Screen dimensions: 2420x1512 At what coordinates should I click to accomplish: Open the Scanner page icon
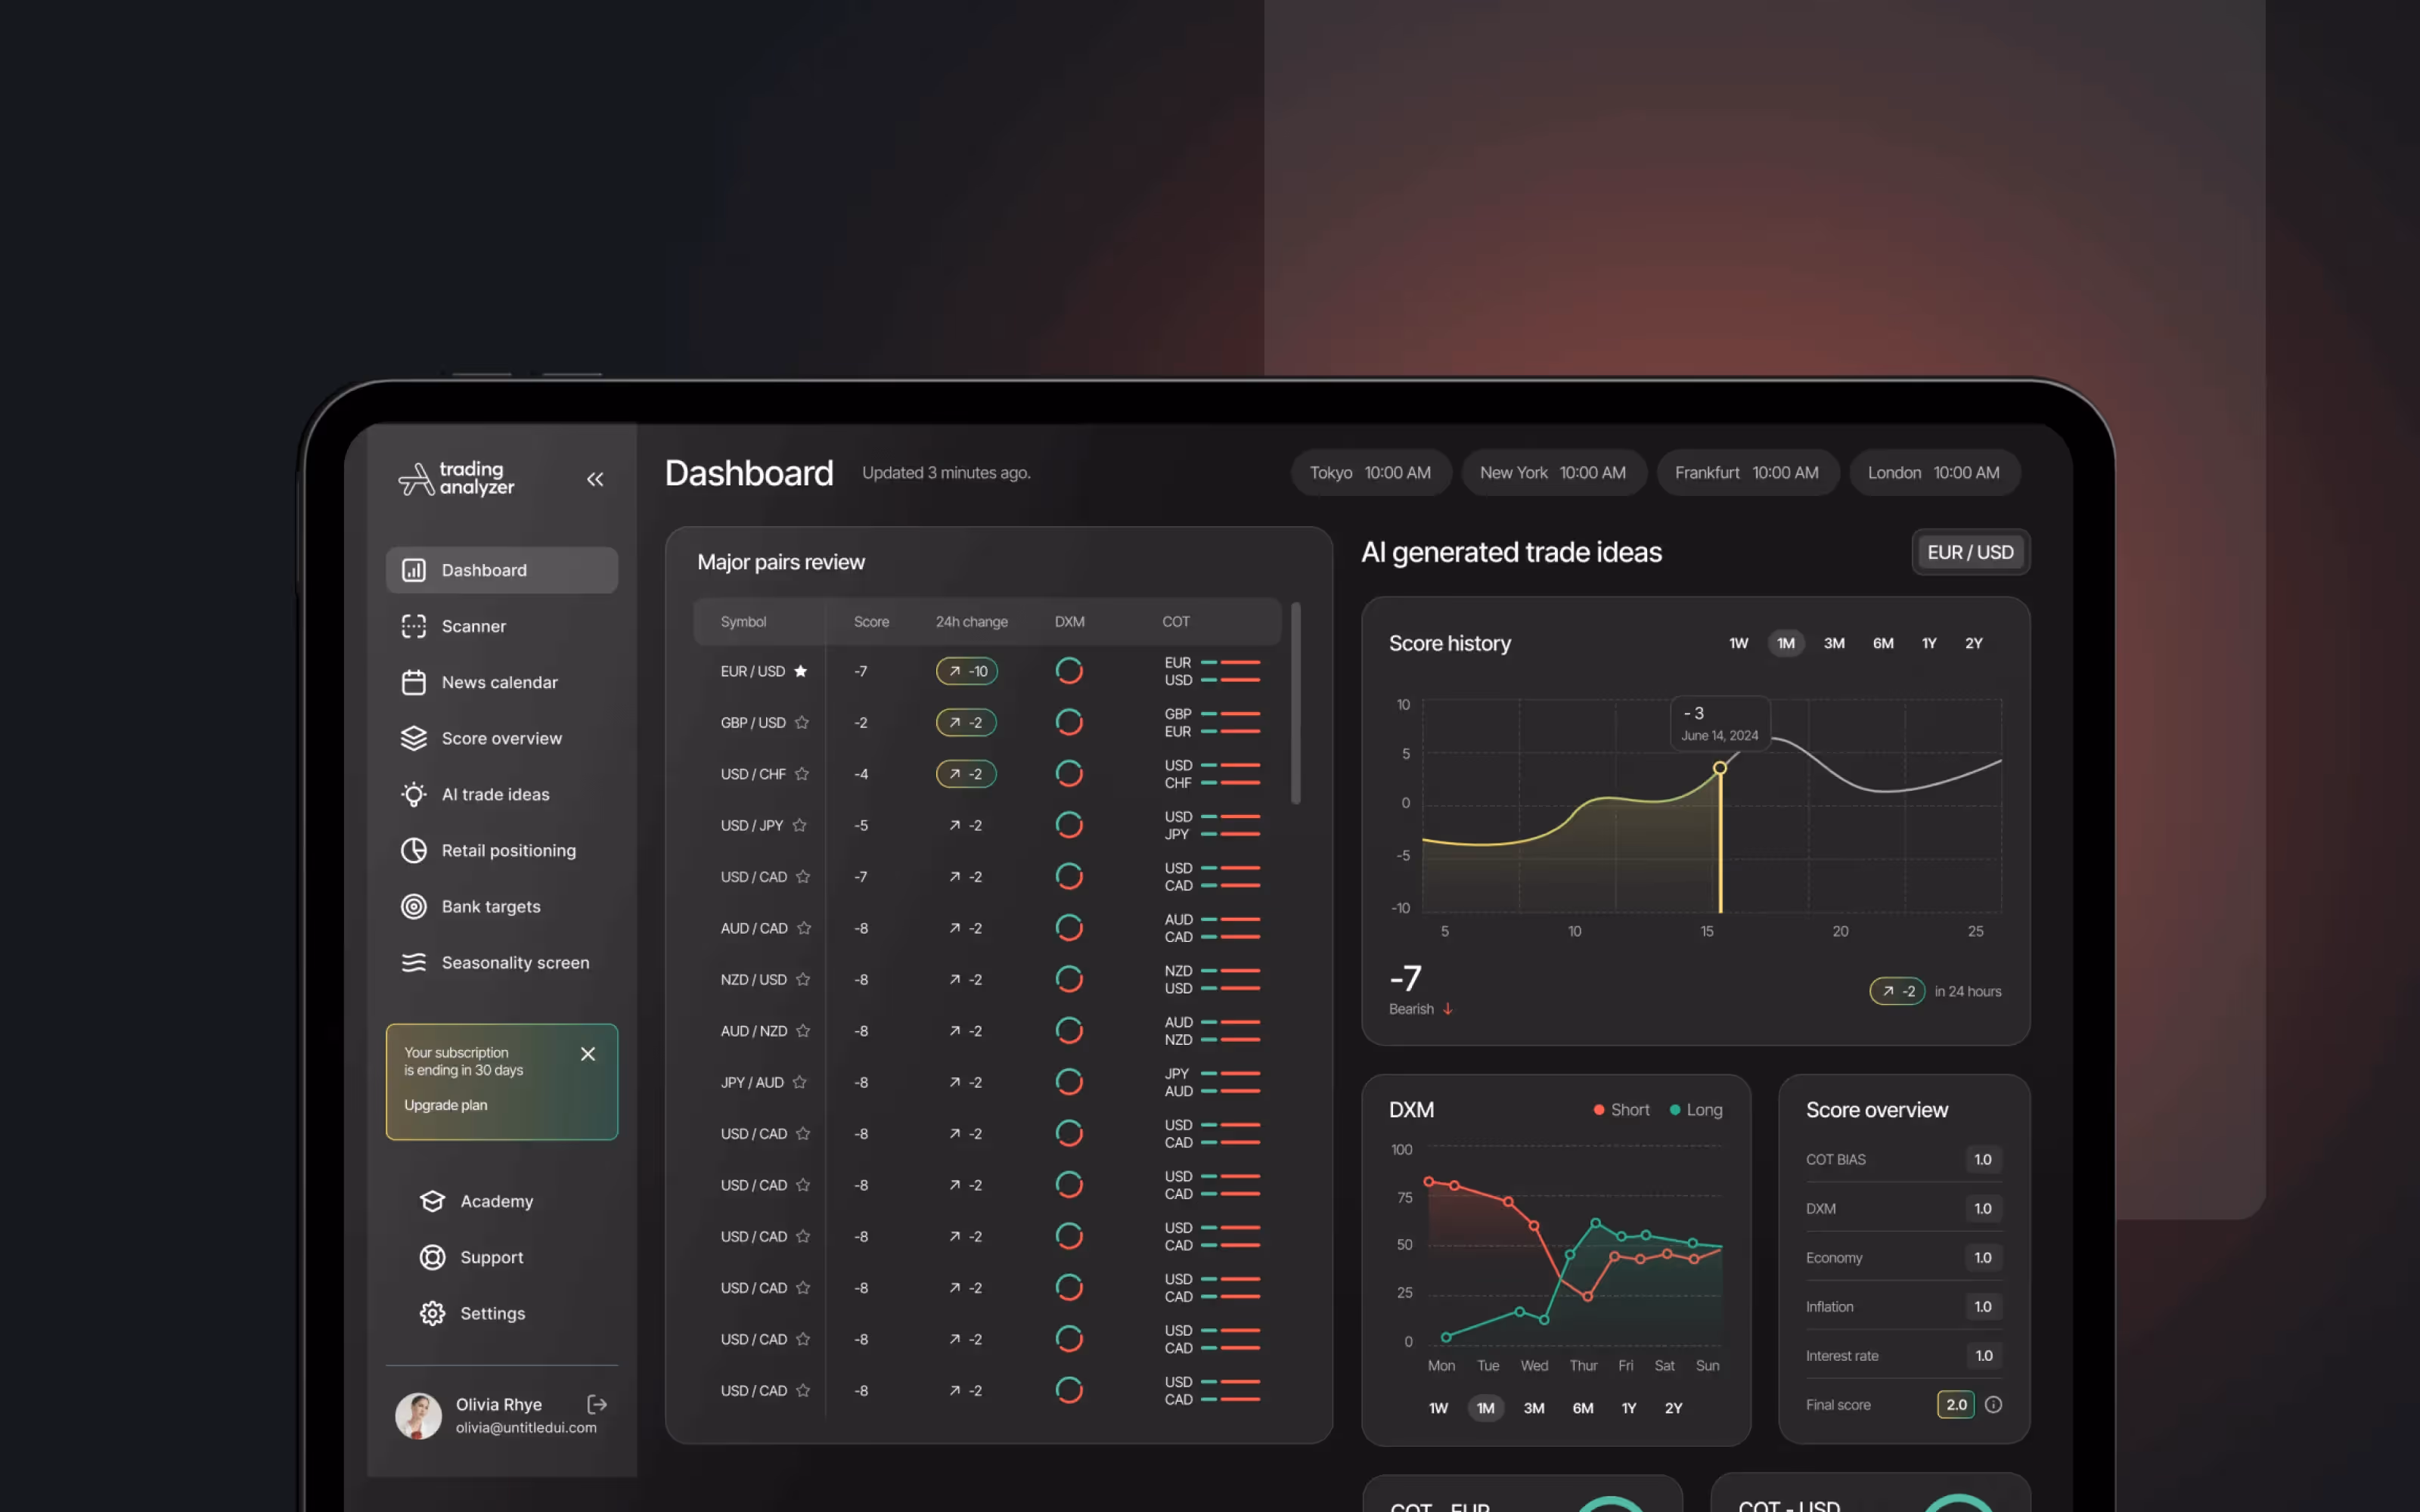click(414, 626)
